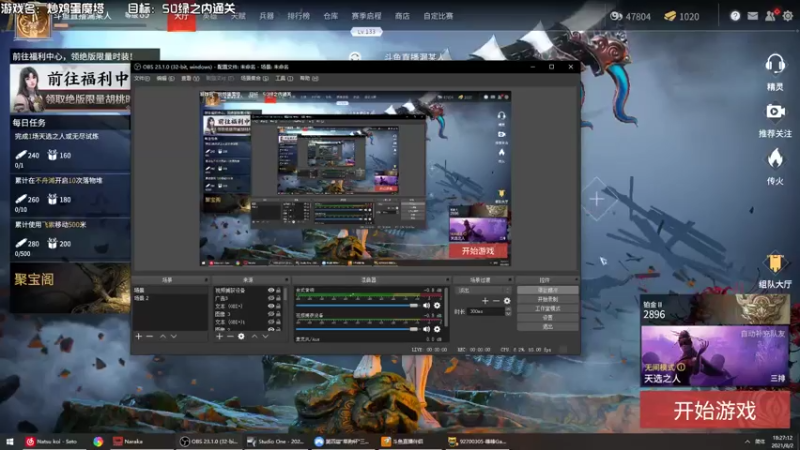The image size is (800, 450).
Task: Open the 天选之人 game mode card
Action: [715, 356]
